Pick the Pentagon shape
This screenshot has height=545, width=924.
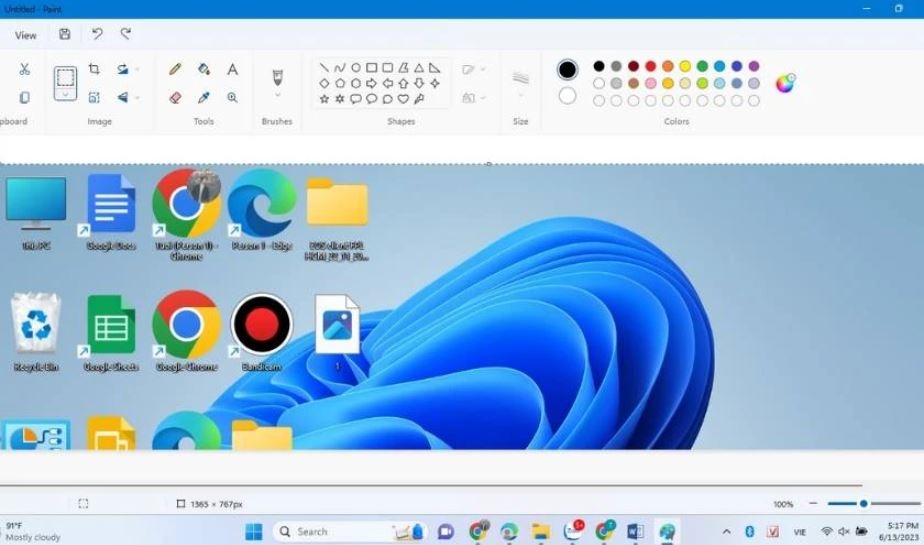(340, 83)
